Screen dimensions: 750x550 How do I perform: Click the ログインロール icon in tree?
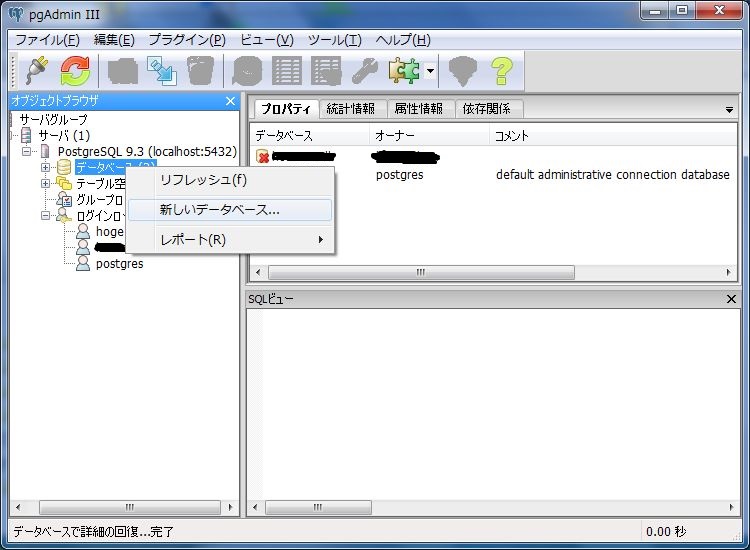coord(64,216)
